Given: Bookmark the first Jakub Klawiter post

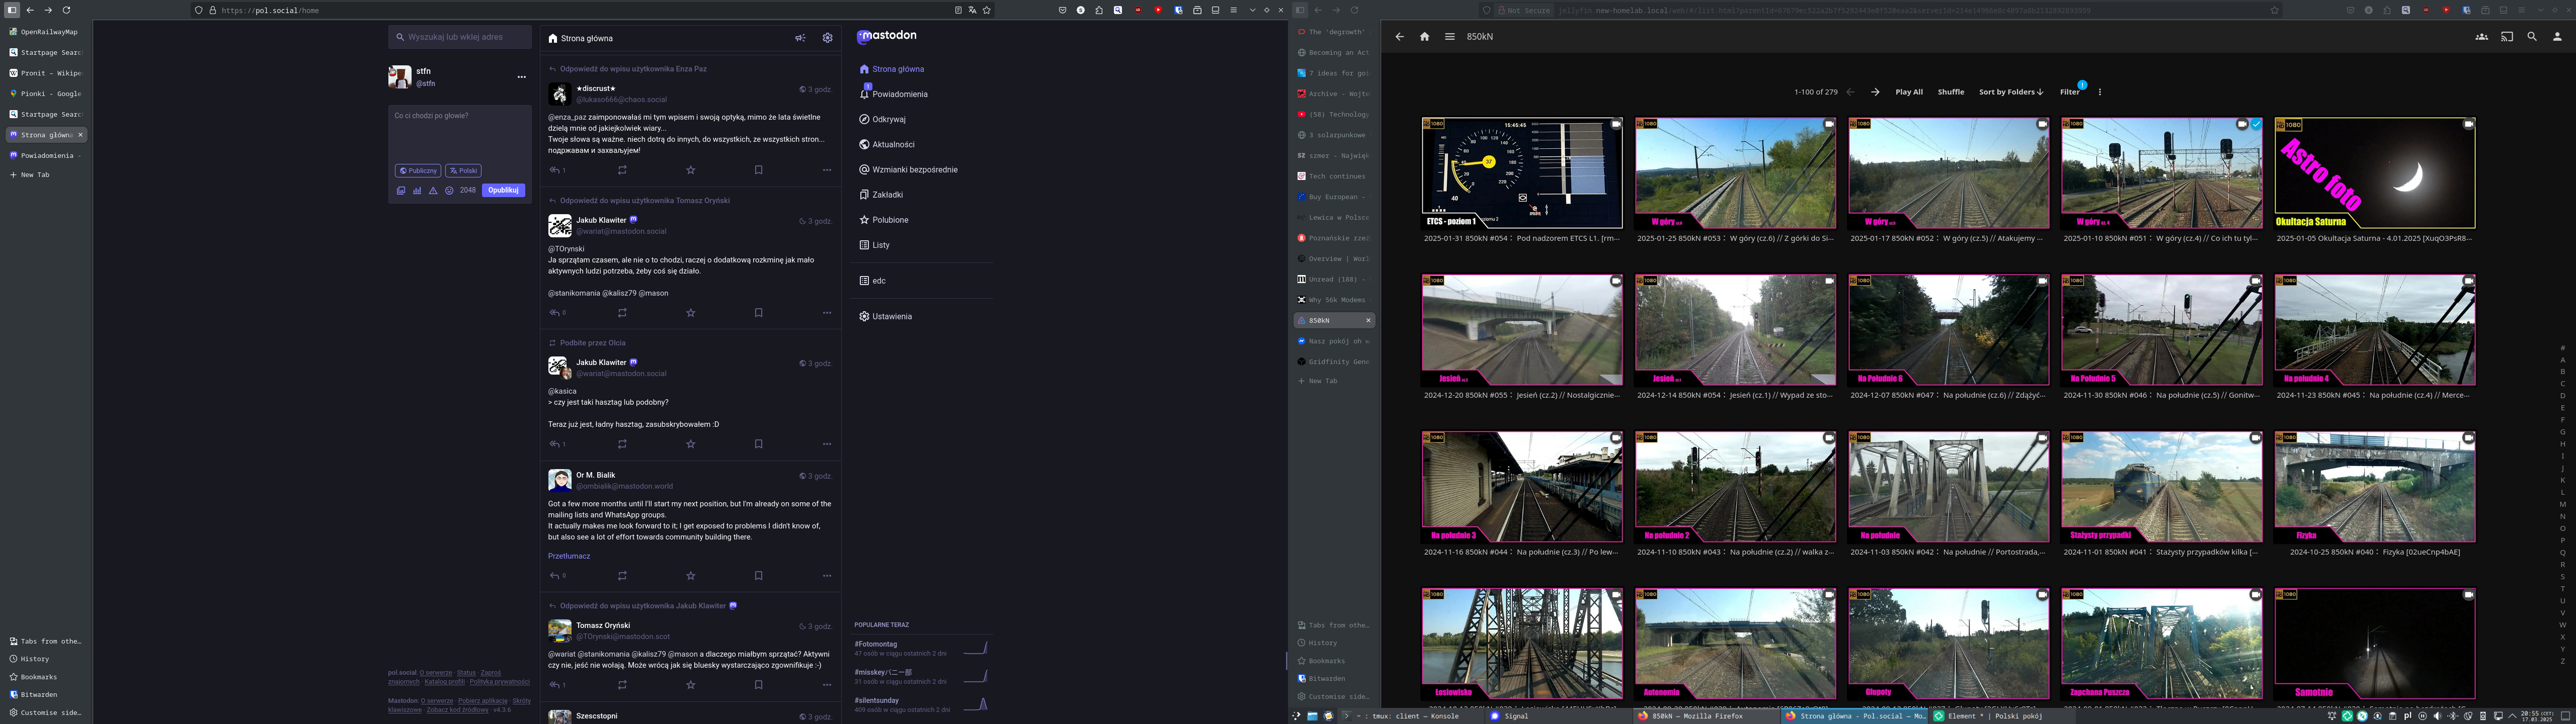Looking at the screenshot, I should [758, 313].
